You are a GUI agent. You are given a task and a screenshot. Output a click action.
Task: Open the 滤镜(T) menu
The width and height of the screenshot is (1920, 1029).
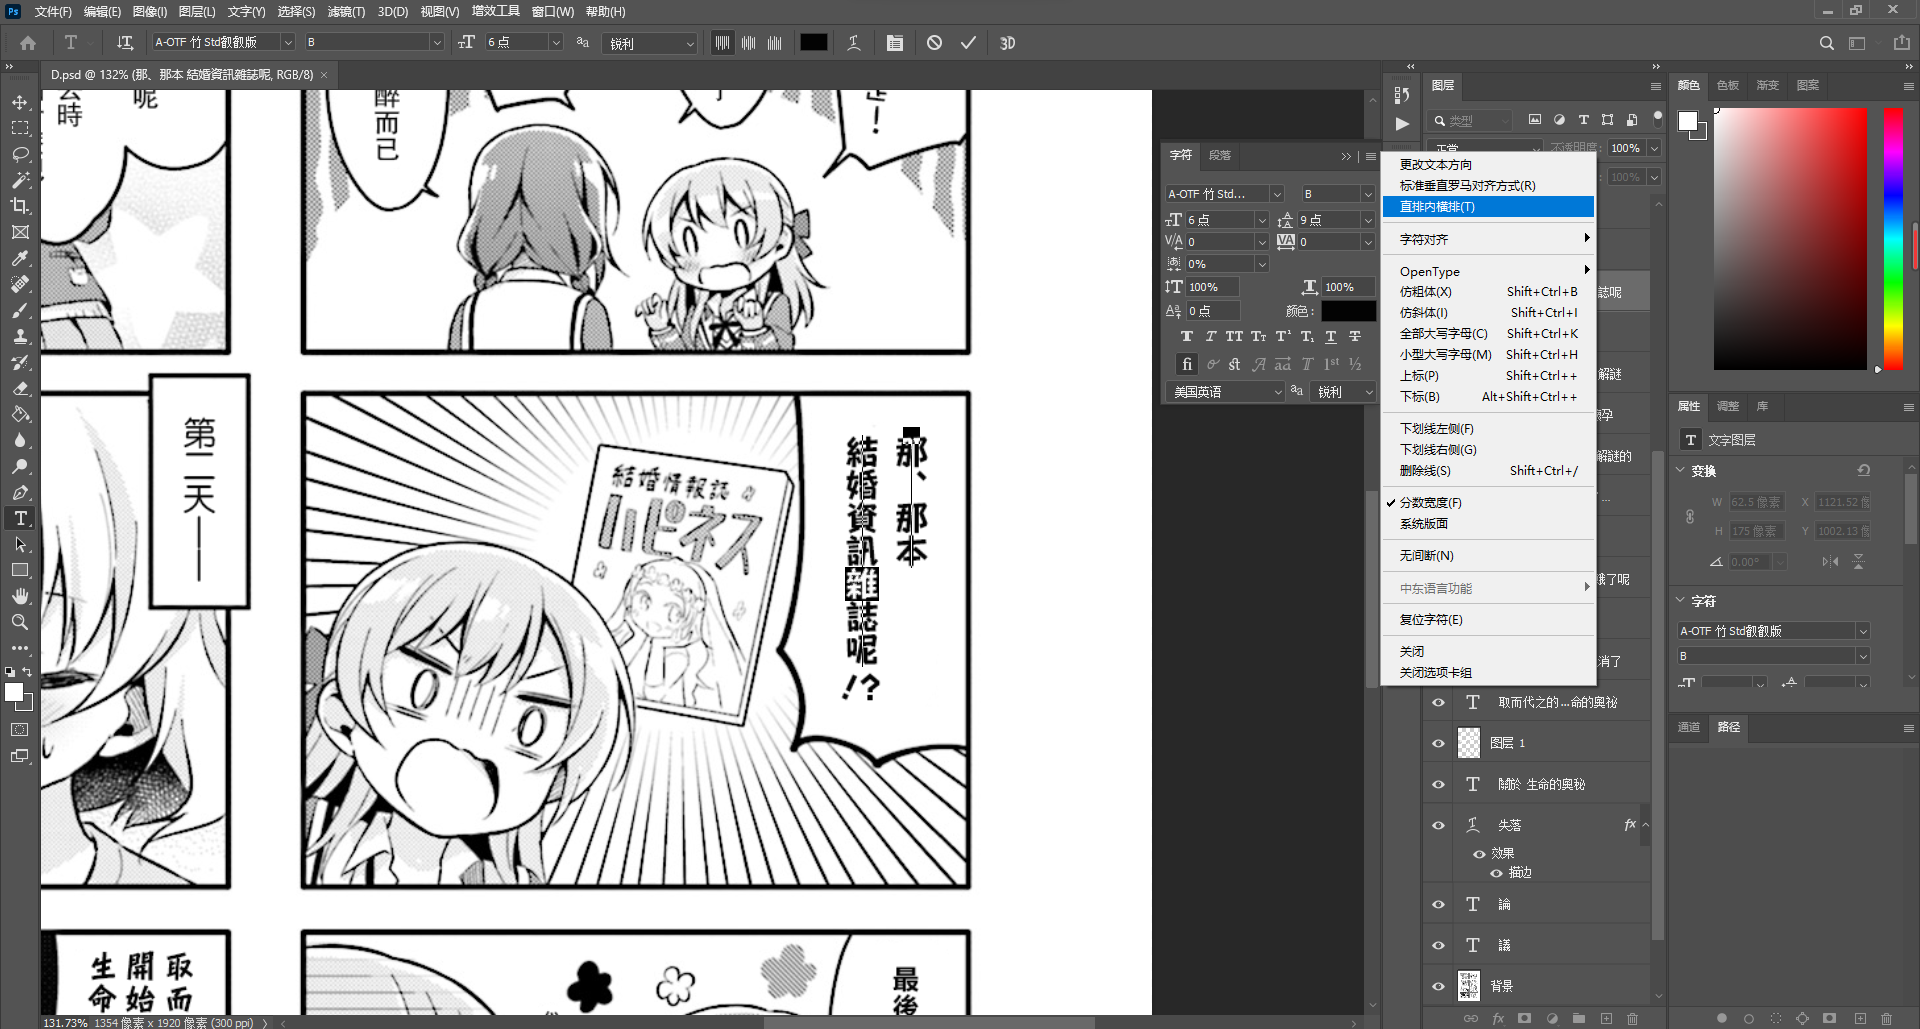coord(346,12)
